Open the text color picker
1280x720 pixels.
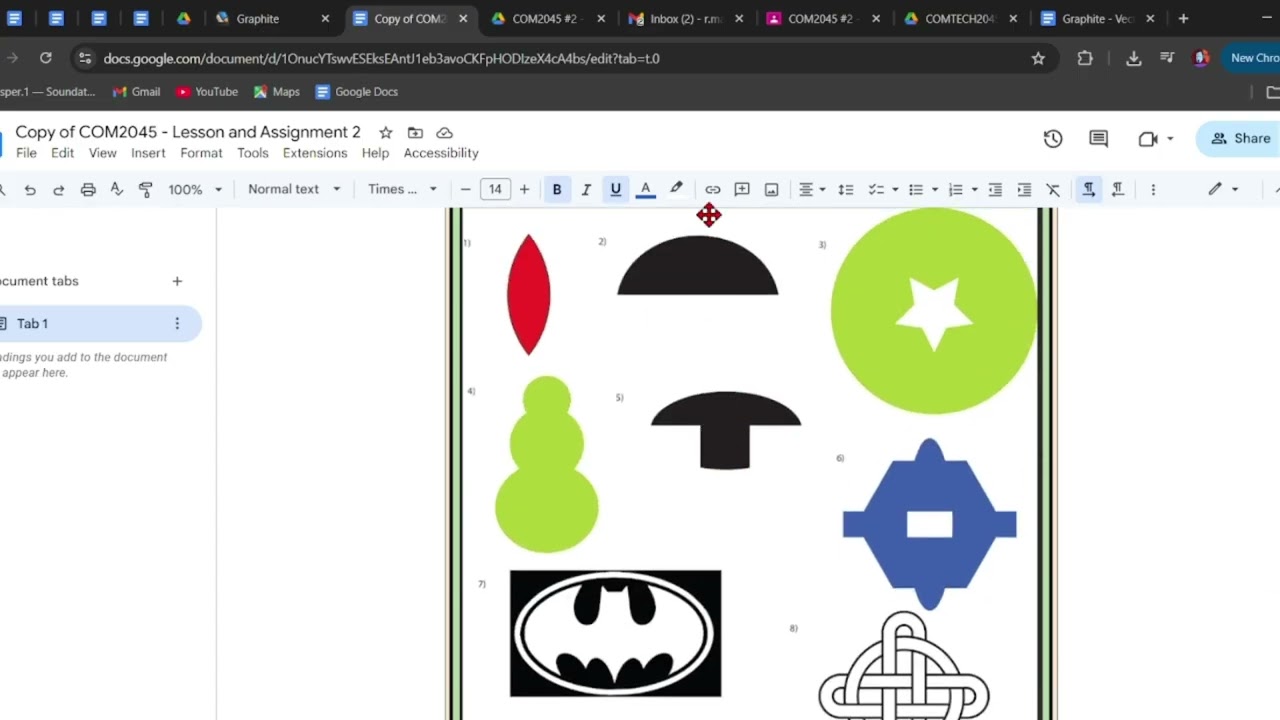[646, 189]
